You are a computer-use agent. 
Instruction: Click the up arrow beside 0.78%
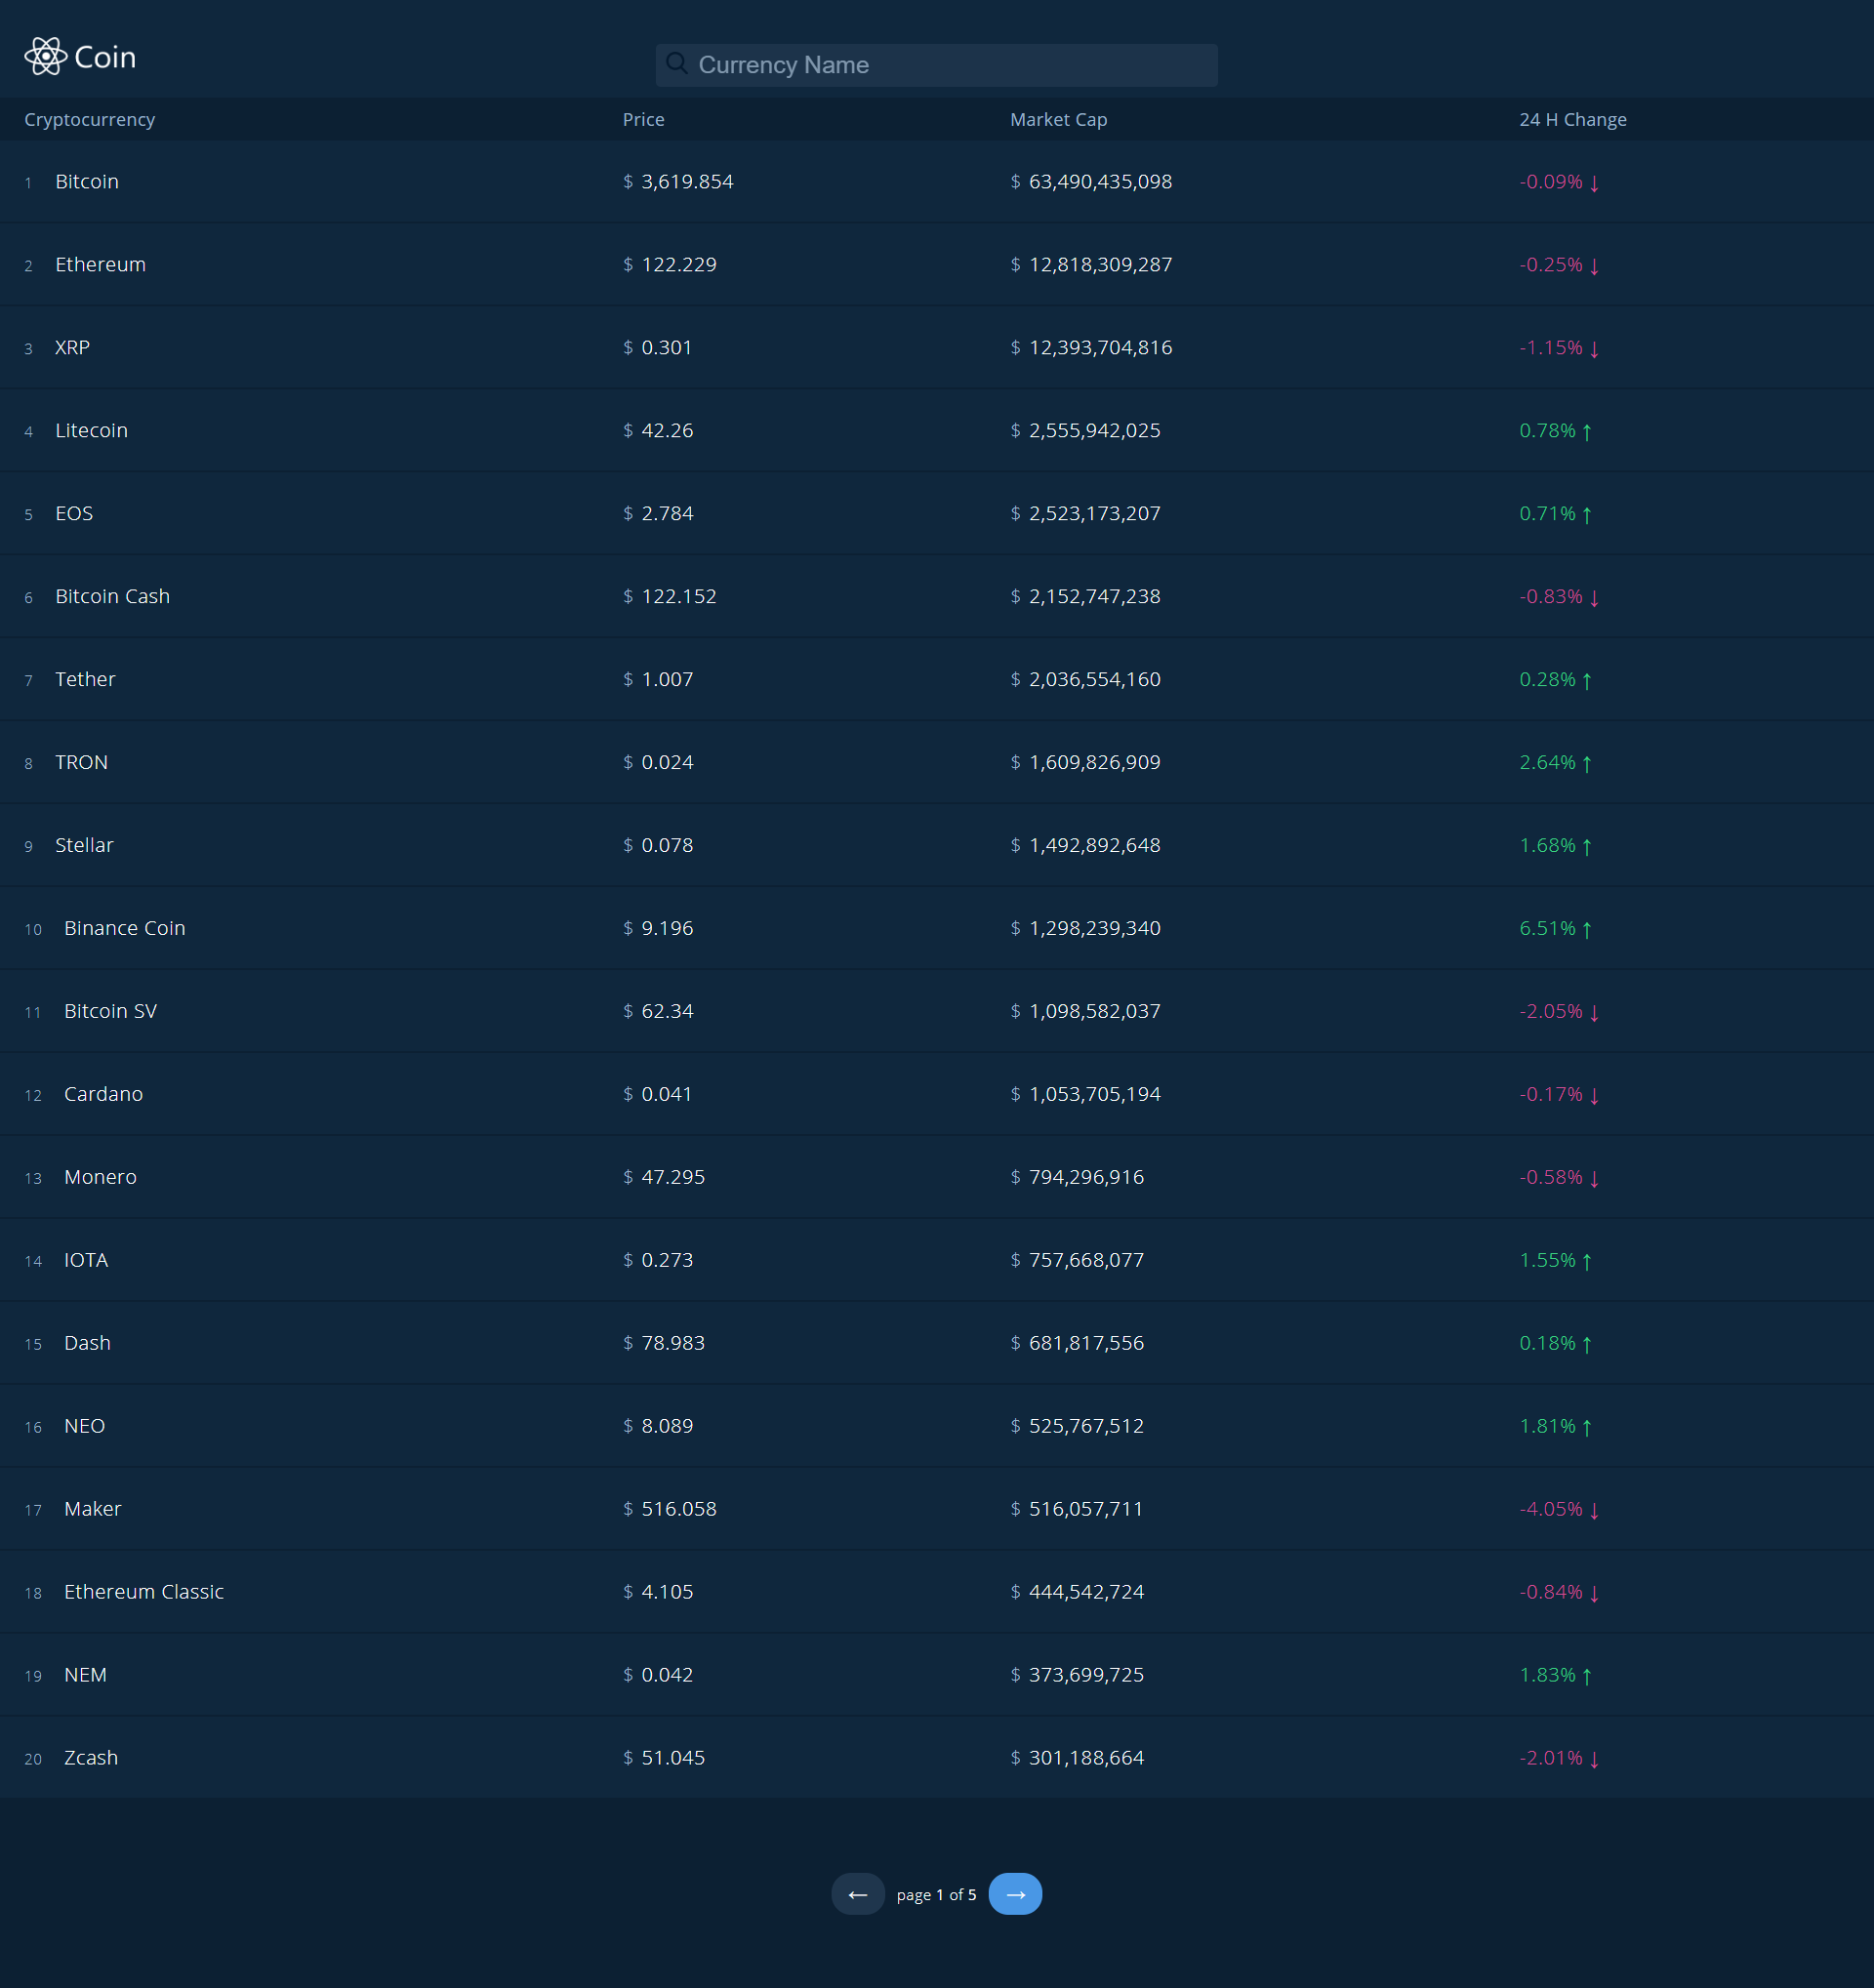pyautogui.click(x=1587, y=432)
